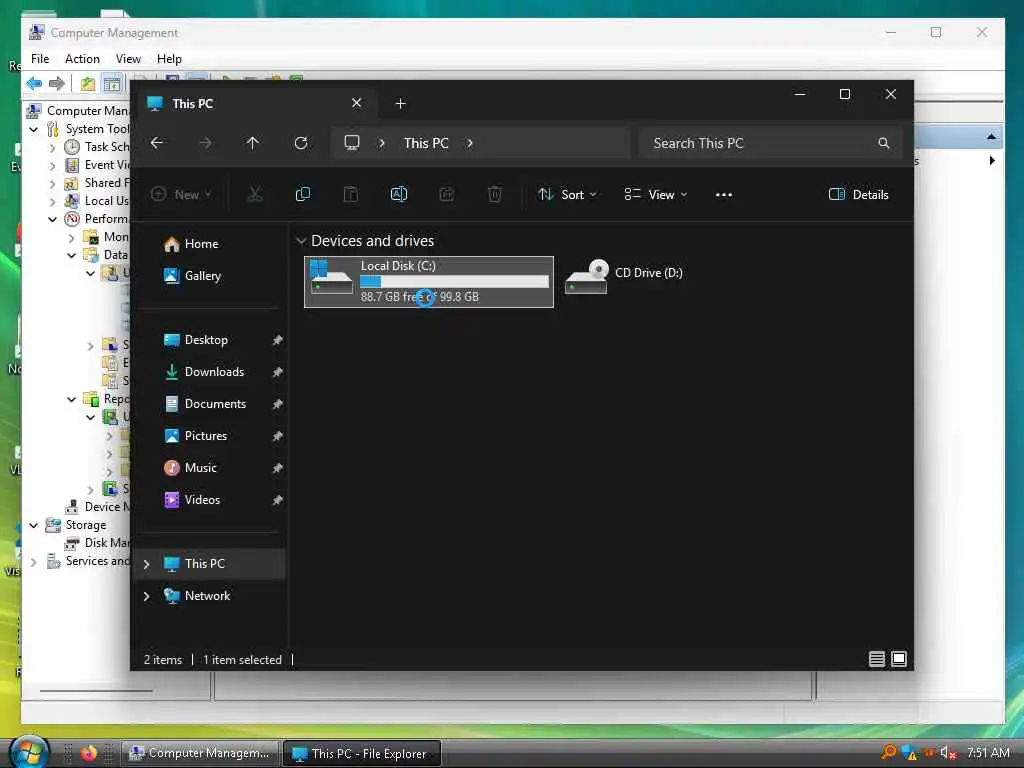This screenshot has width=1024, height=768.
Task: Click the Share toolbar icon
Action: pyautogui.click(x=447, y=194)
